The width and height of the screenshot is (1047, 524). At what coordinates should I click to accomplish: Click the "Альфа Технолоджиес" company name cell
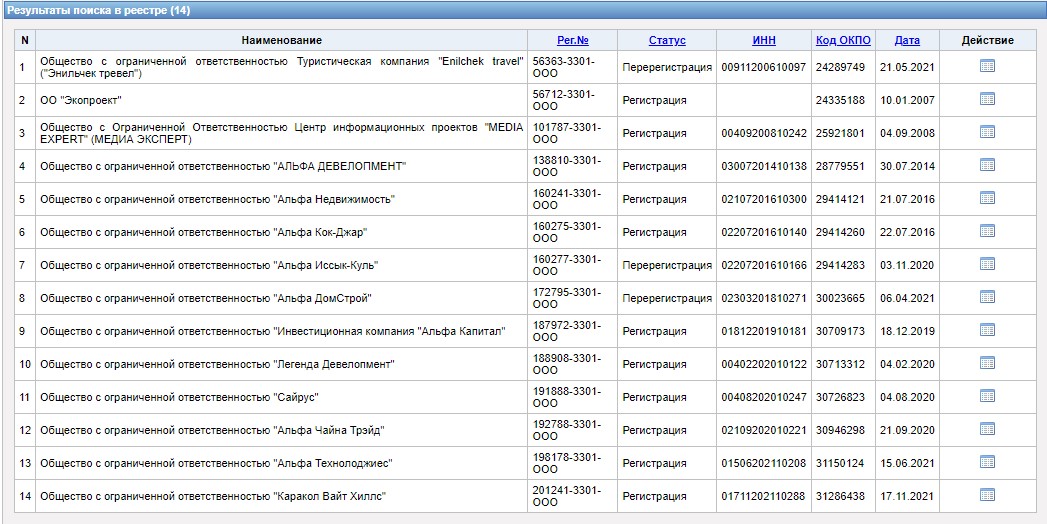(216, 463)
